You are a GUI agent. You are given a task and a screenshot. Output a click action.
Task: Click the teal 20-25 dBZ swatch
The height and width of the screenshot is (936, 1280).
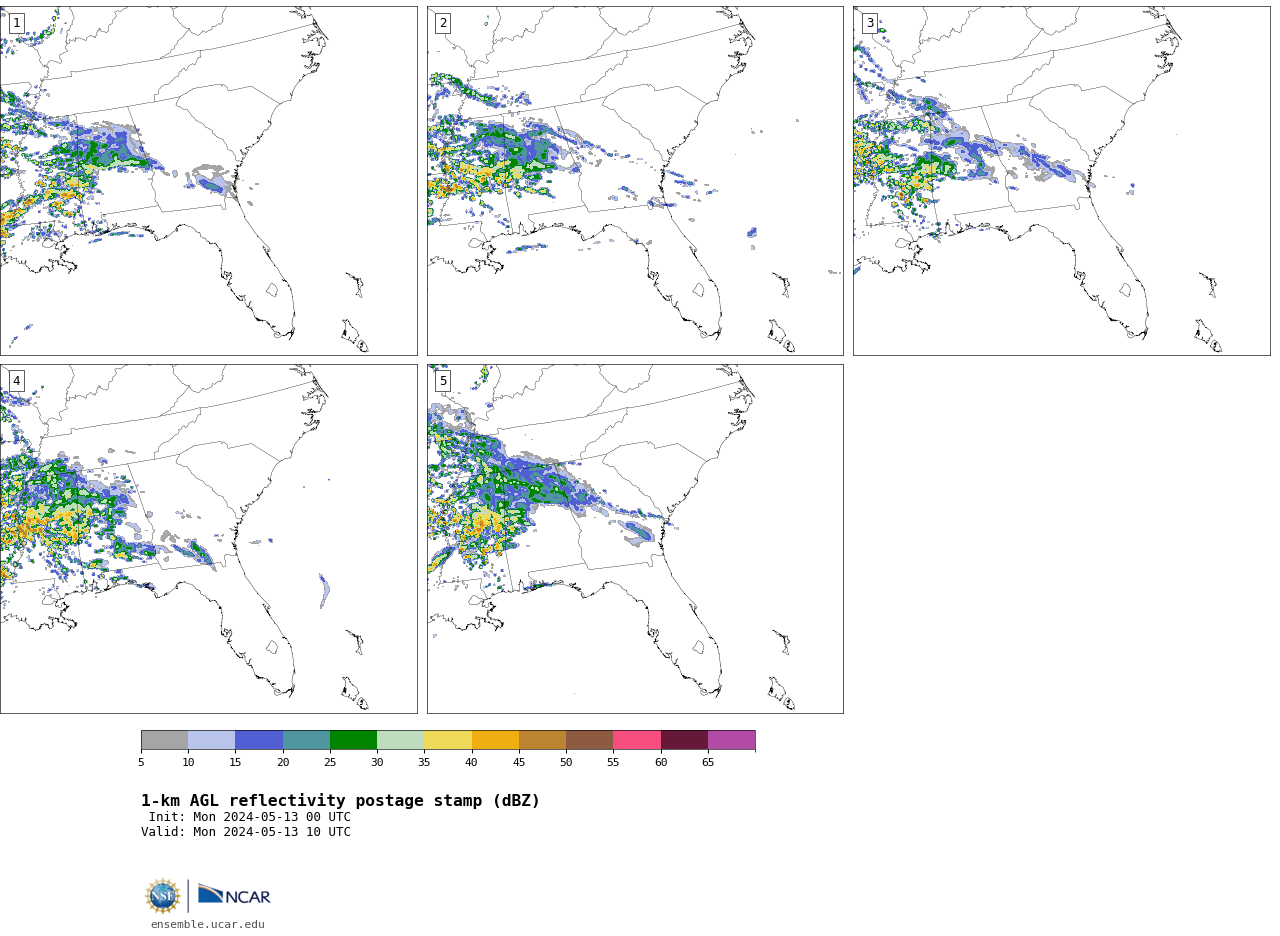(306, 740)
